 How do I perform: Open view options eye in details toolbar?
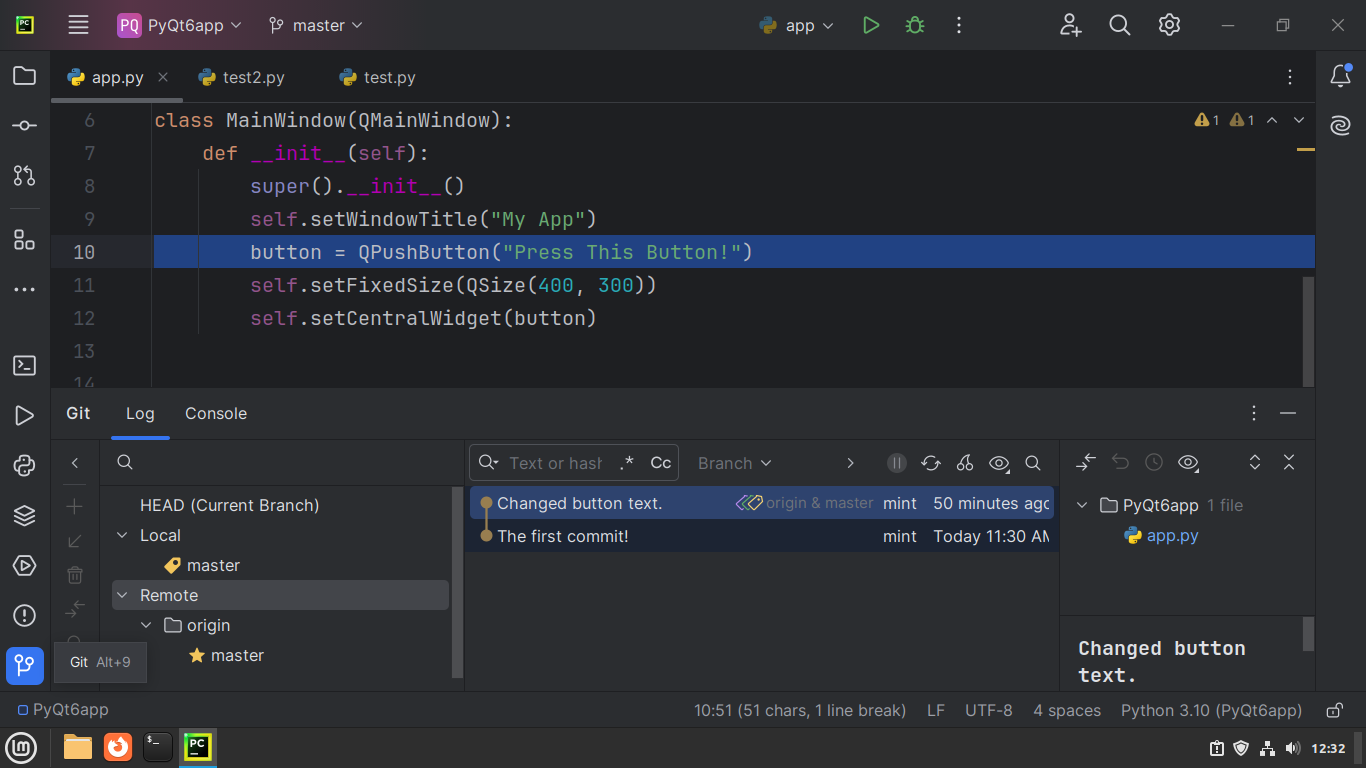point(1188,462)
